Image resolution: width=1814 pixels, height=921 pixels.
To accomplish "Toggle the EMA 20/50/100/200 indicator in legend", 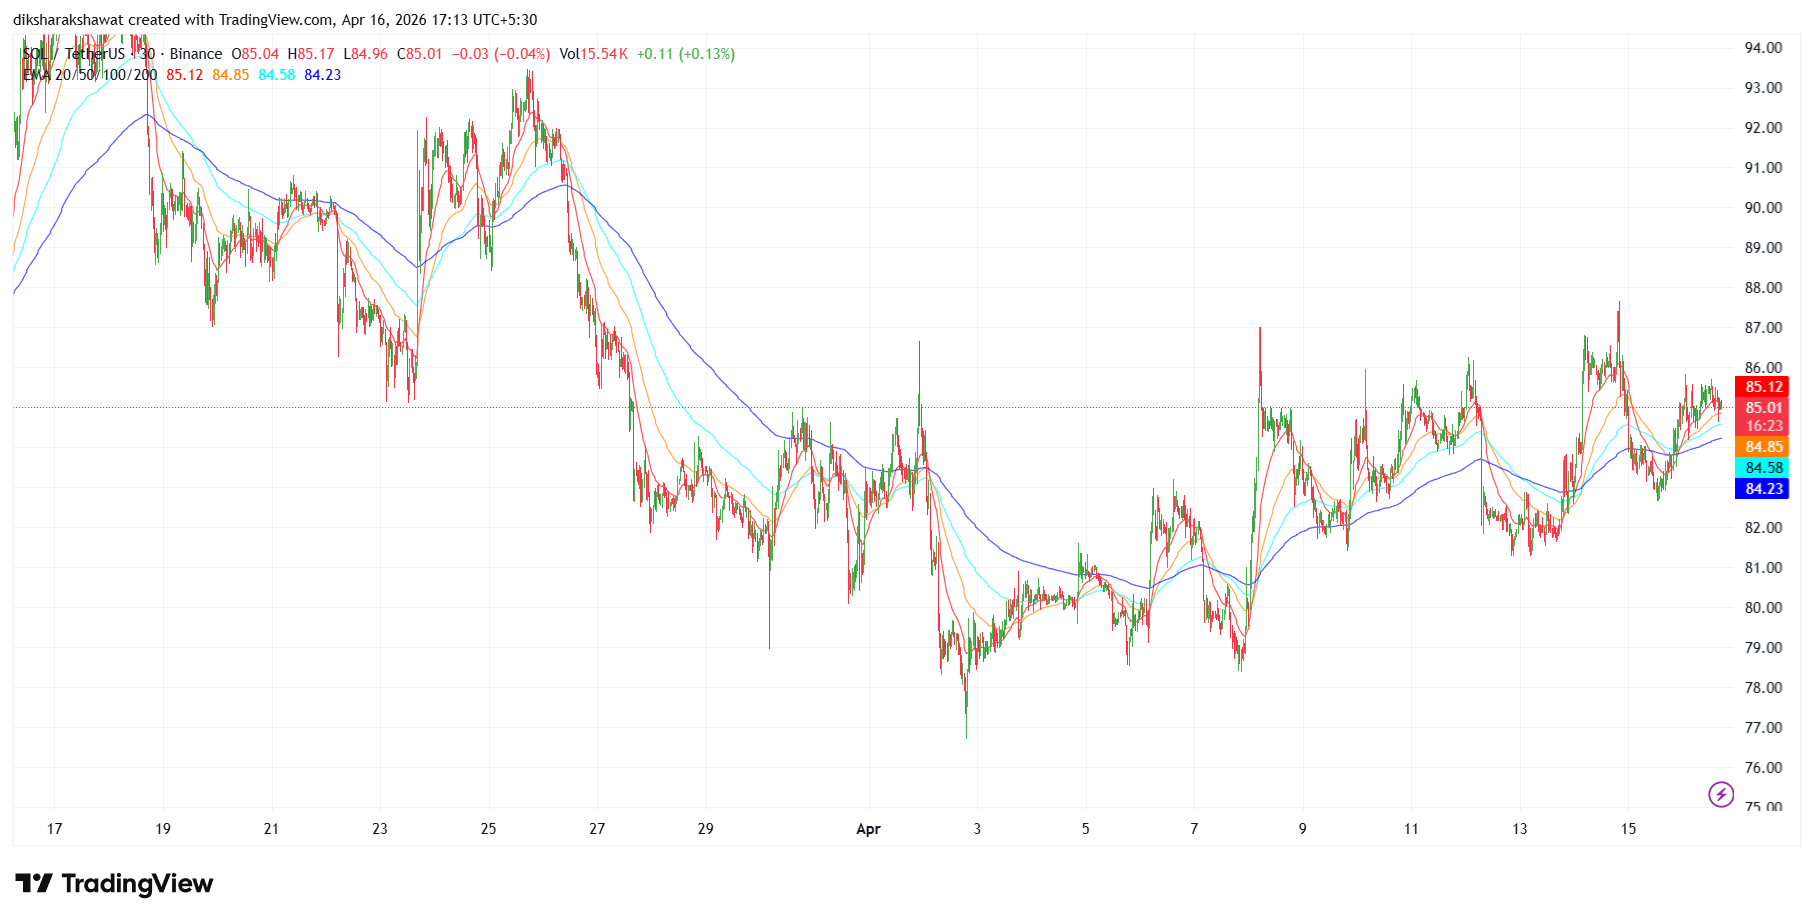I will click(88, 75).
